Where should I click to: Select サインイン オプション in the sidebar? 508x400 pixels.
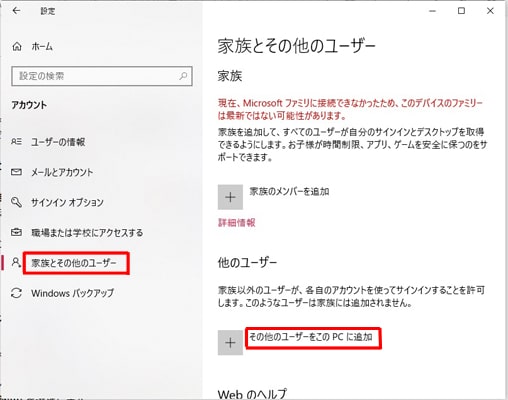tap(67, 202)
